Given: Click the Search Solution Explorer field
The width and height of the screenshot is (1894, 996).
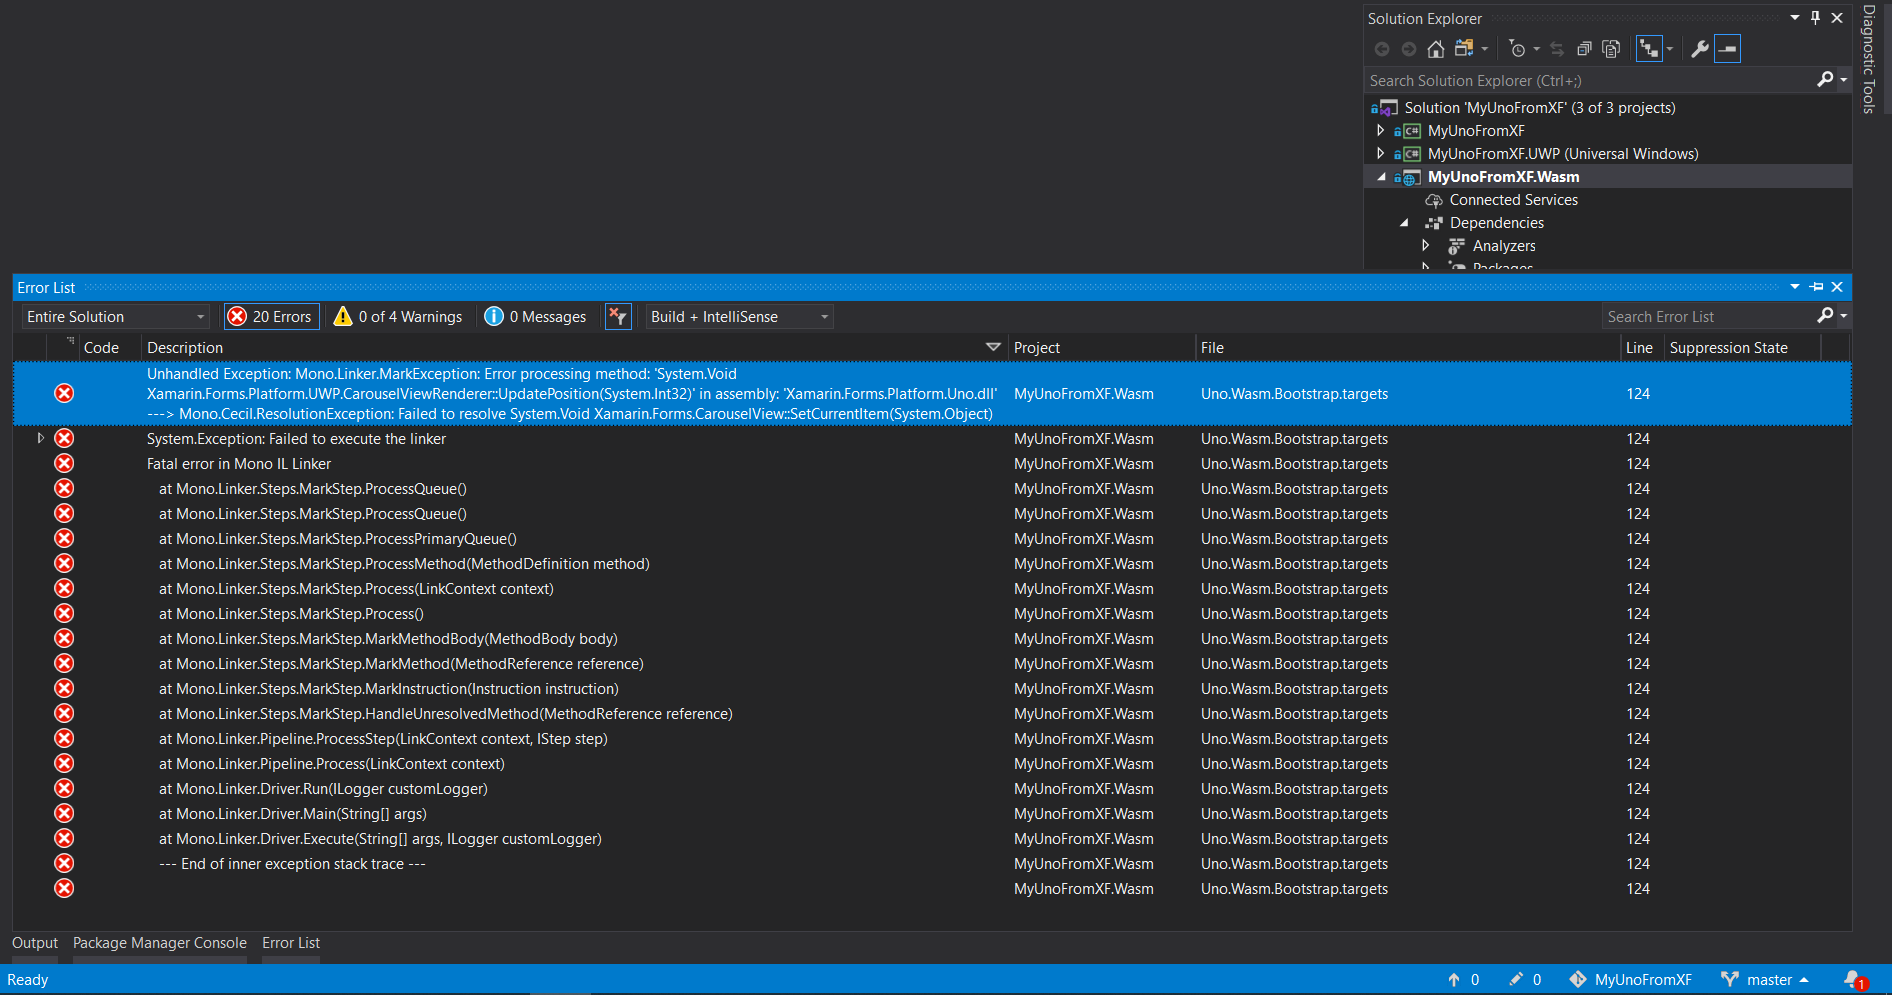Looking at the screenshot, I should pos(1590,80).
